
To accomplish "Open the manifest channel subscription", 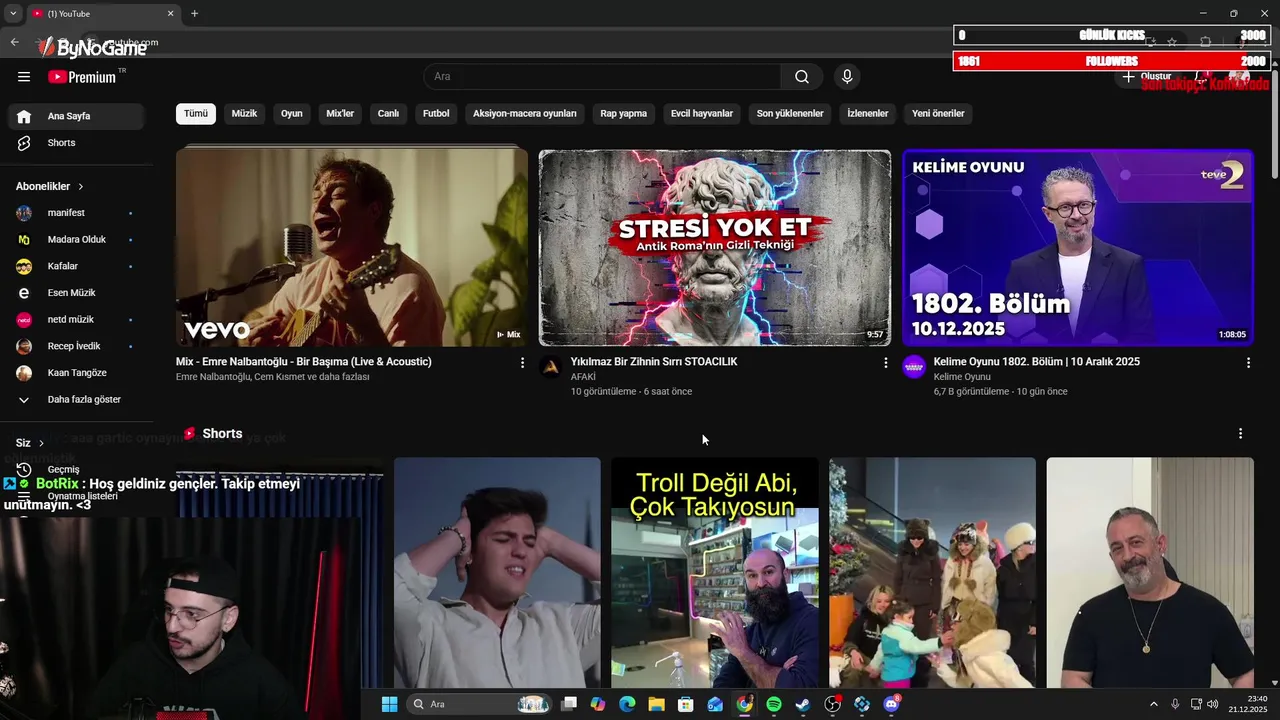I will point(76,213).
